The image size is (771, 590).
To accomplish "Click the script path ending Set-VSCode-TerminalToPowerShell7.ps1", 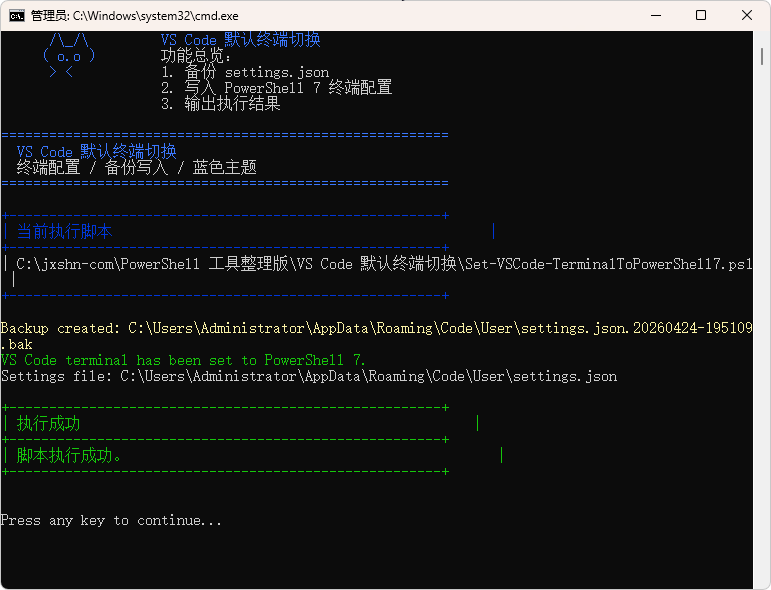I will 384,264.
